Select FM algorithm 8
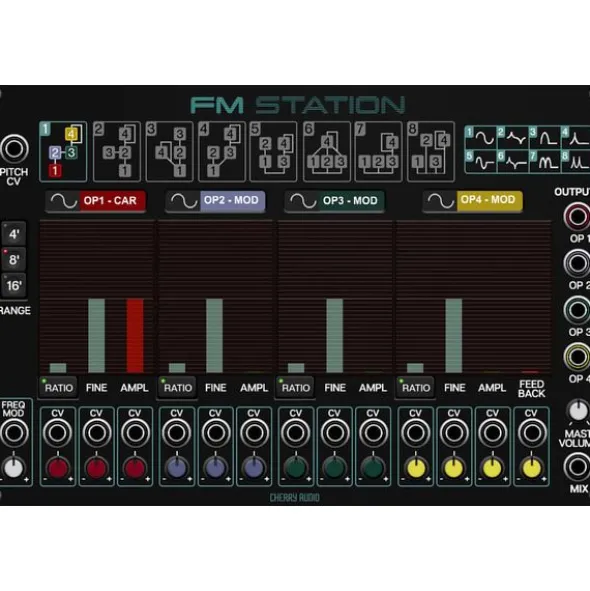 (x=431, y=152)
